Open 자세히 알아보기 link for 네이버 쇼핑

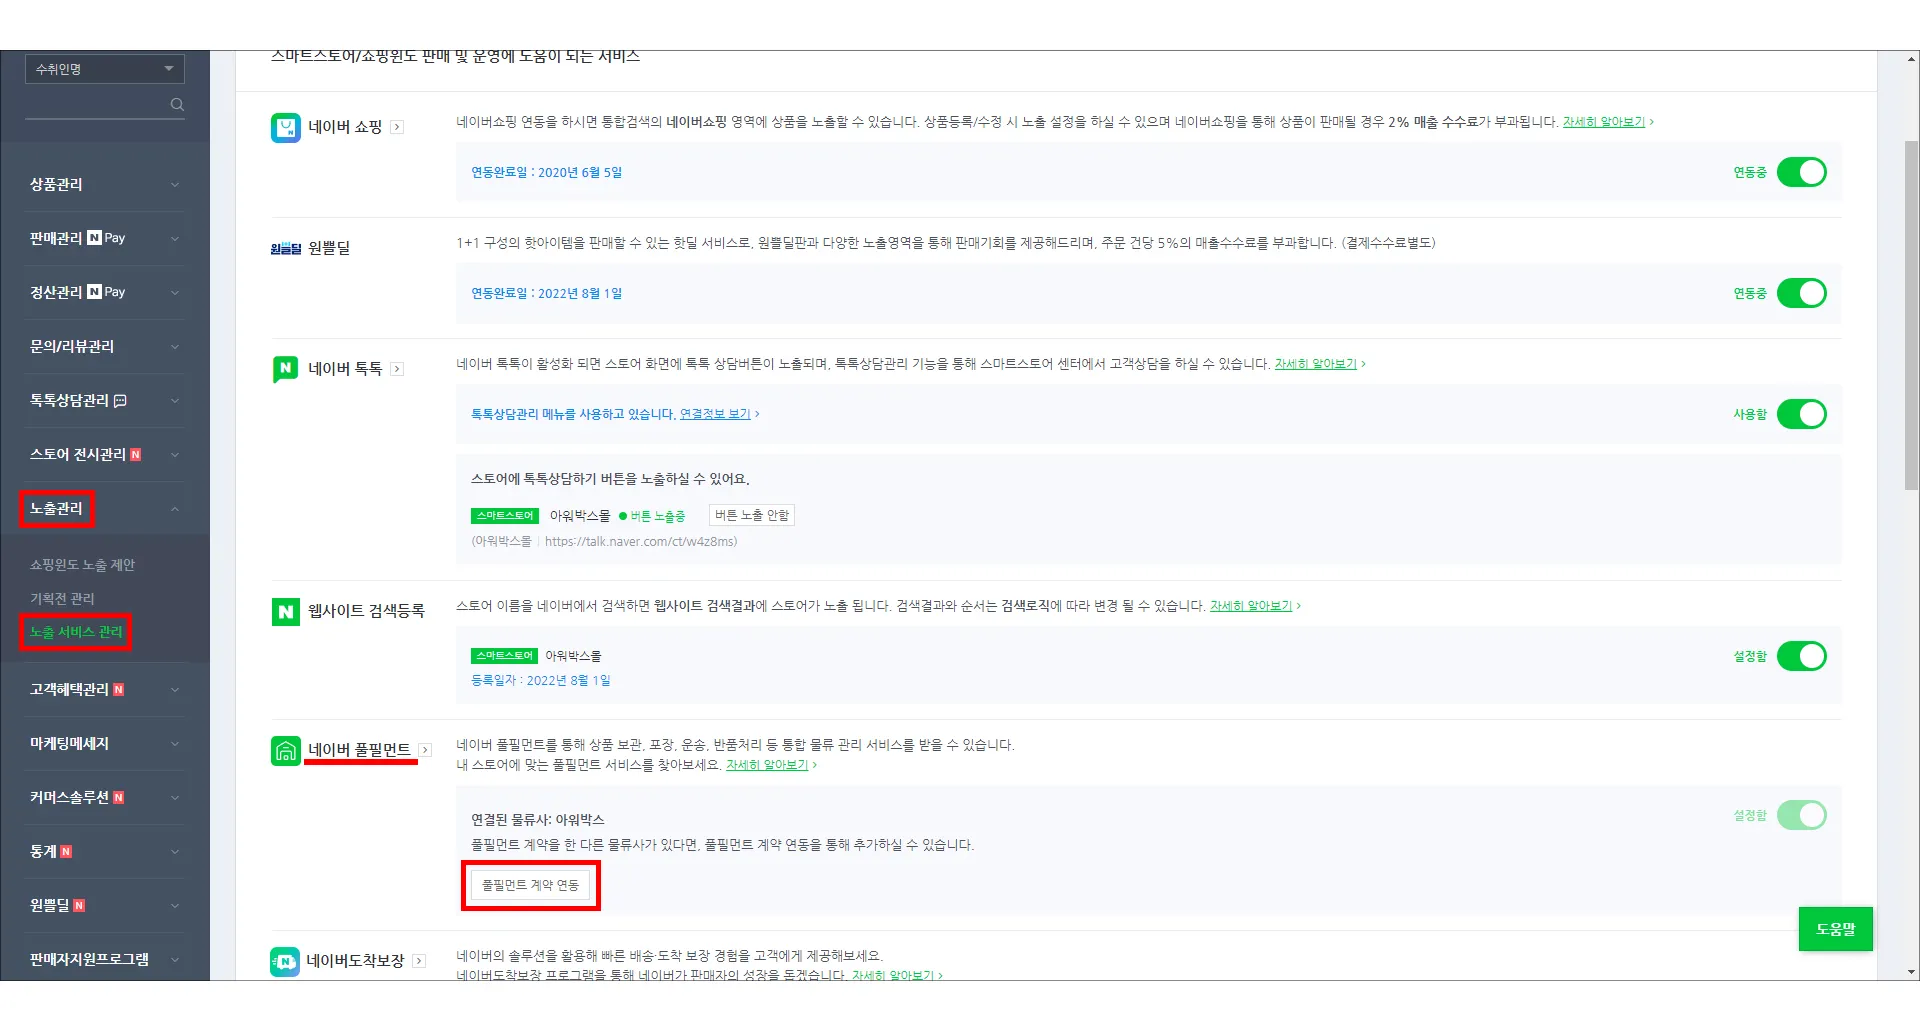(1604, 122)
